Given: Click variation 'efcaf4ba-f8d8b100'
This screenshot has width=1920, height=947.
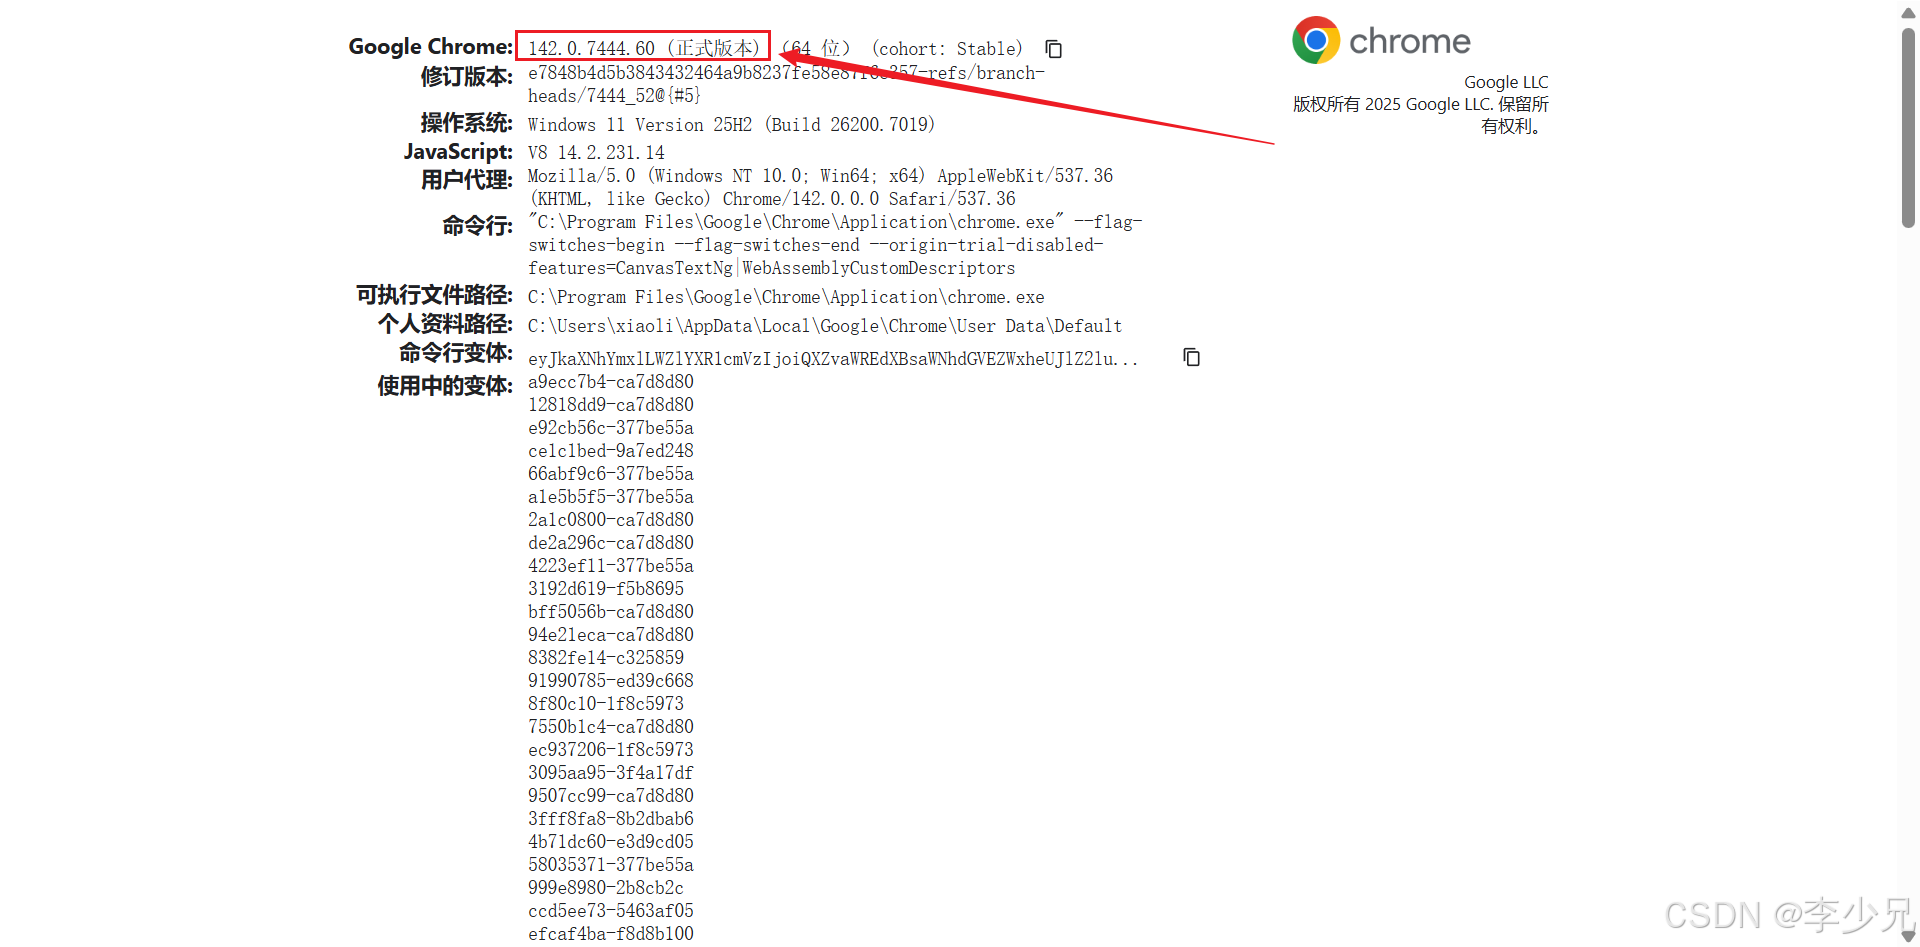Looking at the screenshot, I should [611, 934].
